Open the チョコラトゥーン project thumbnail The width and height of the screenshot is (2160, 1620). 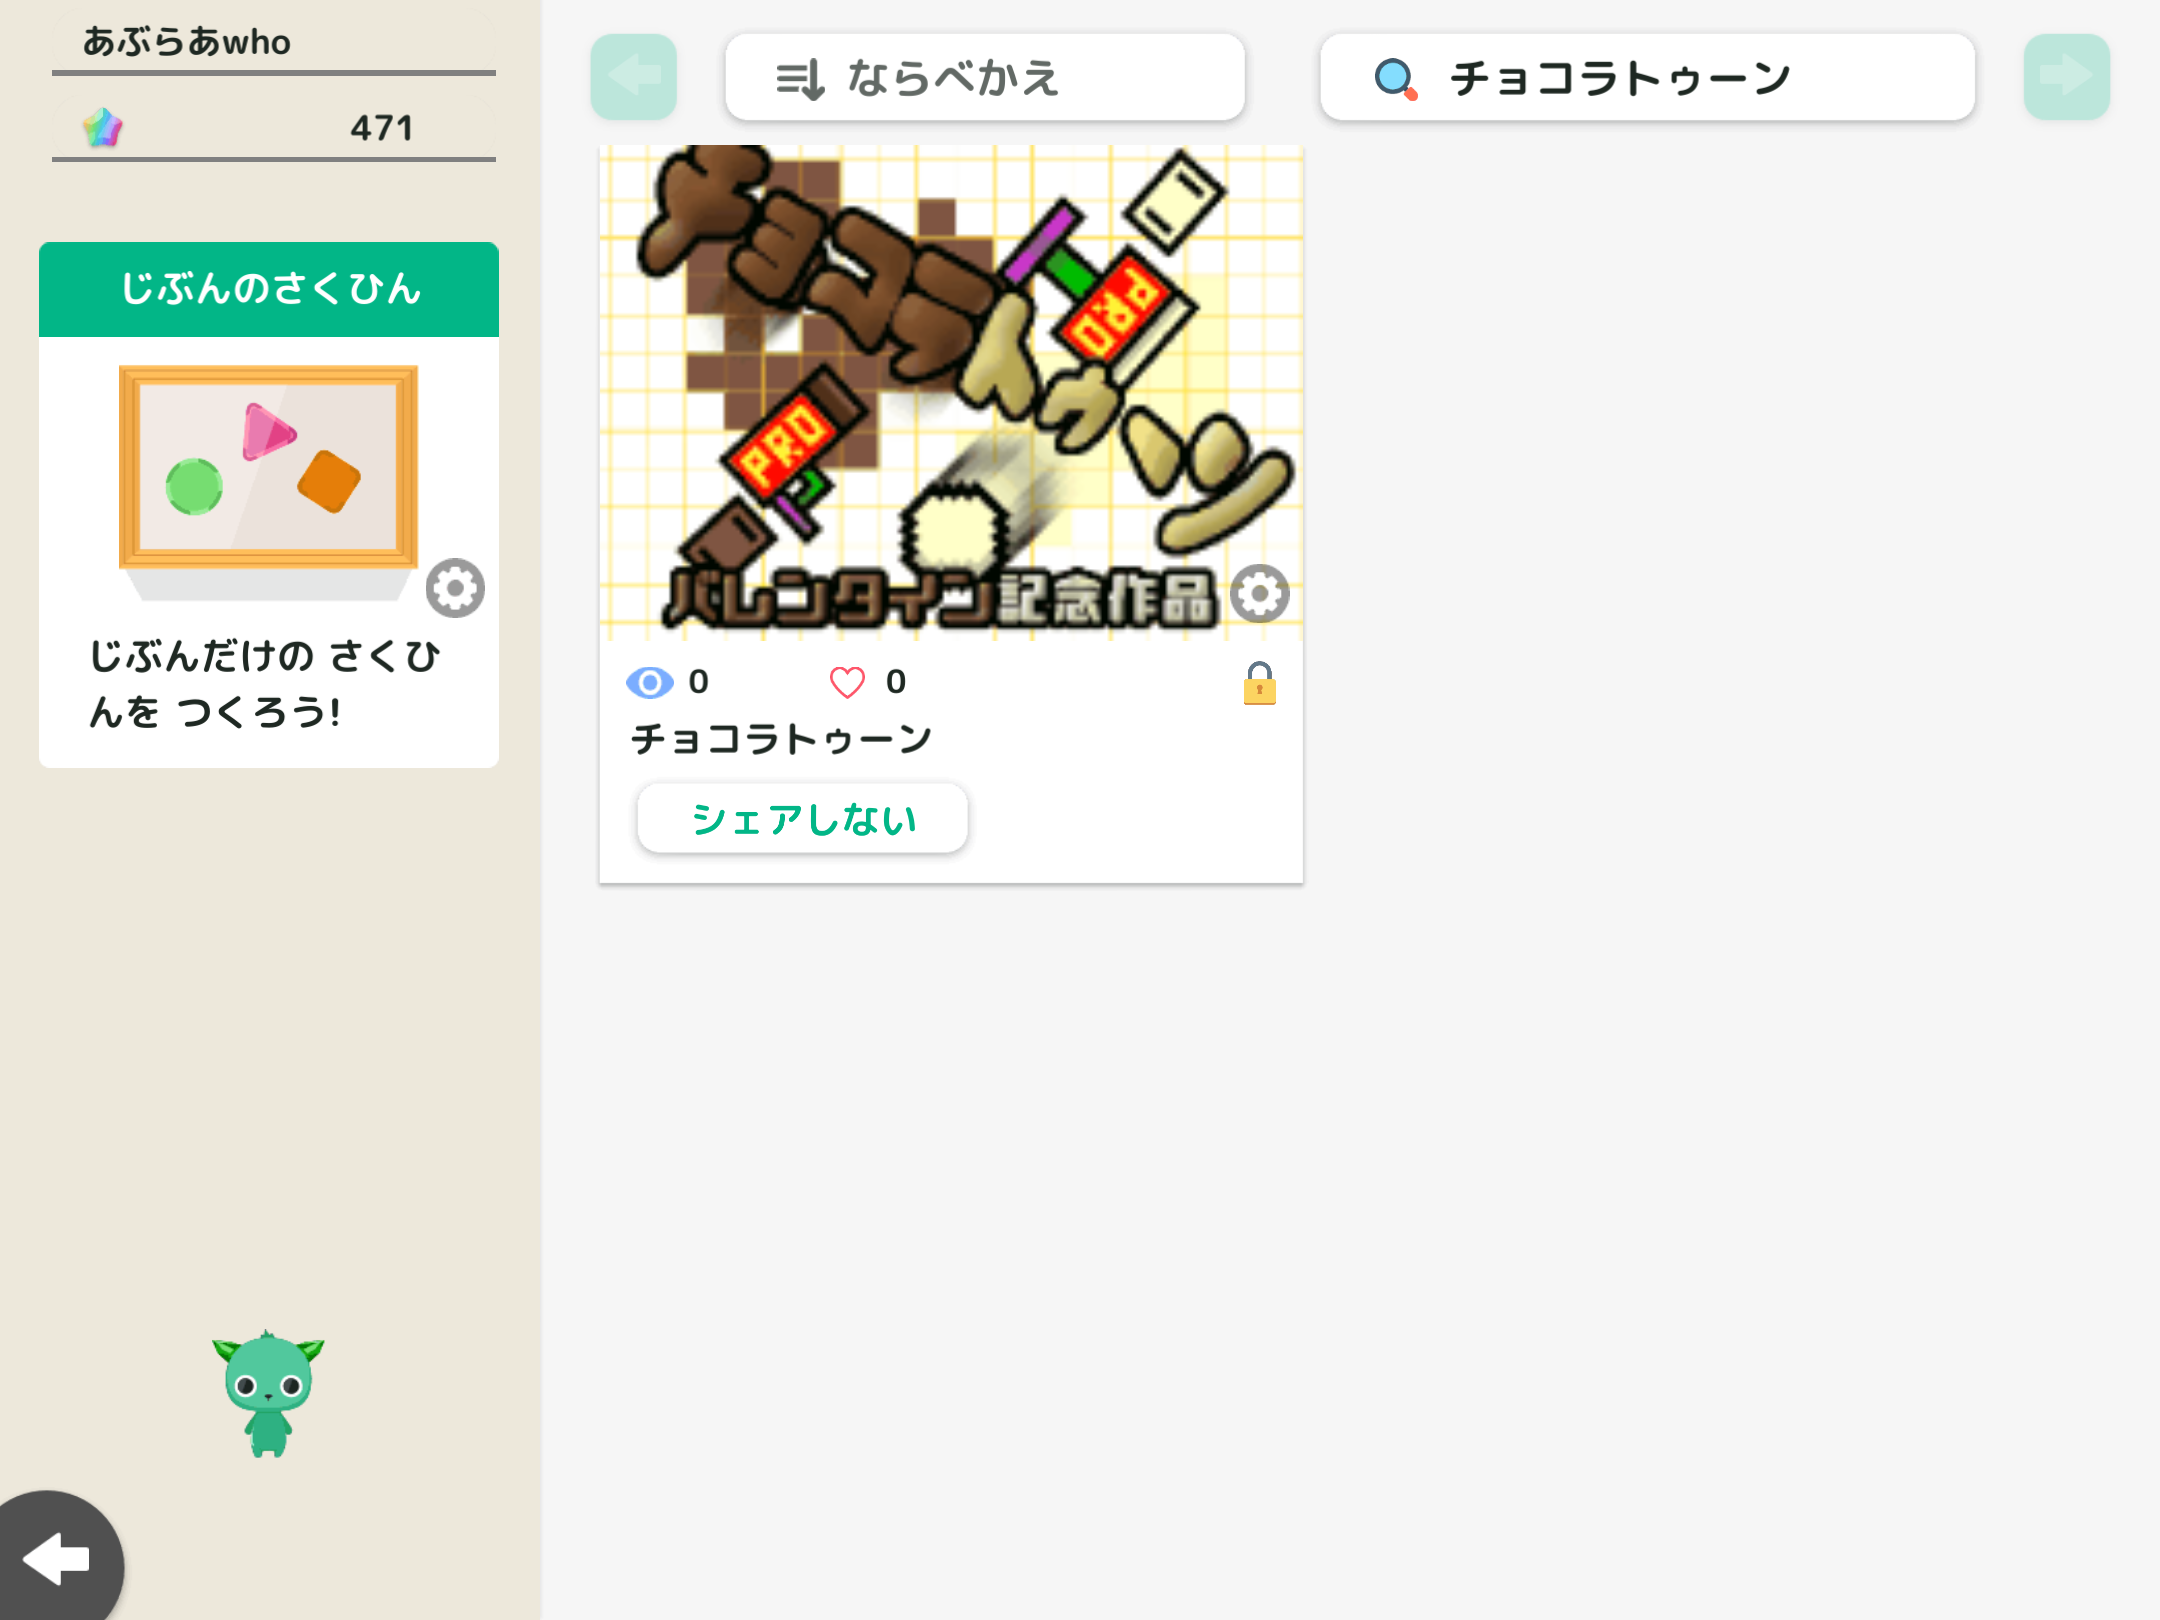click(951, 392)
